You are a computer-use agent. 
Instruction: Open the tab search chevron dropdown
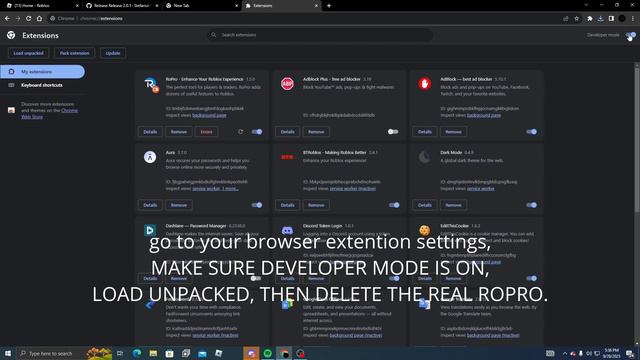(x=586, y=5)
